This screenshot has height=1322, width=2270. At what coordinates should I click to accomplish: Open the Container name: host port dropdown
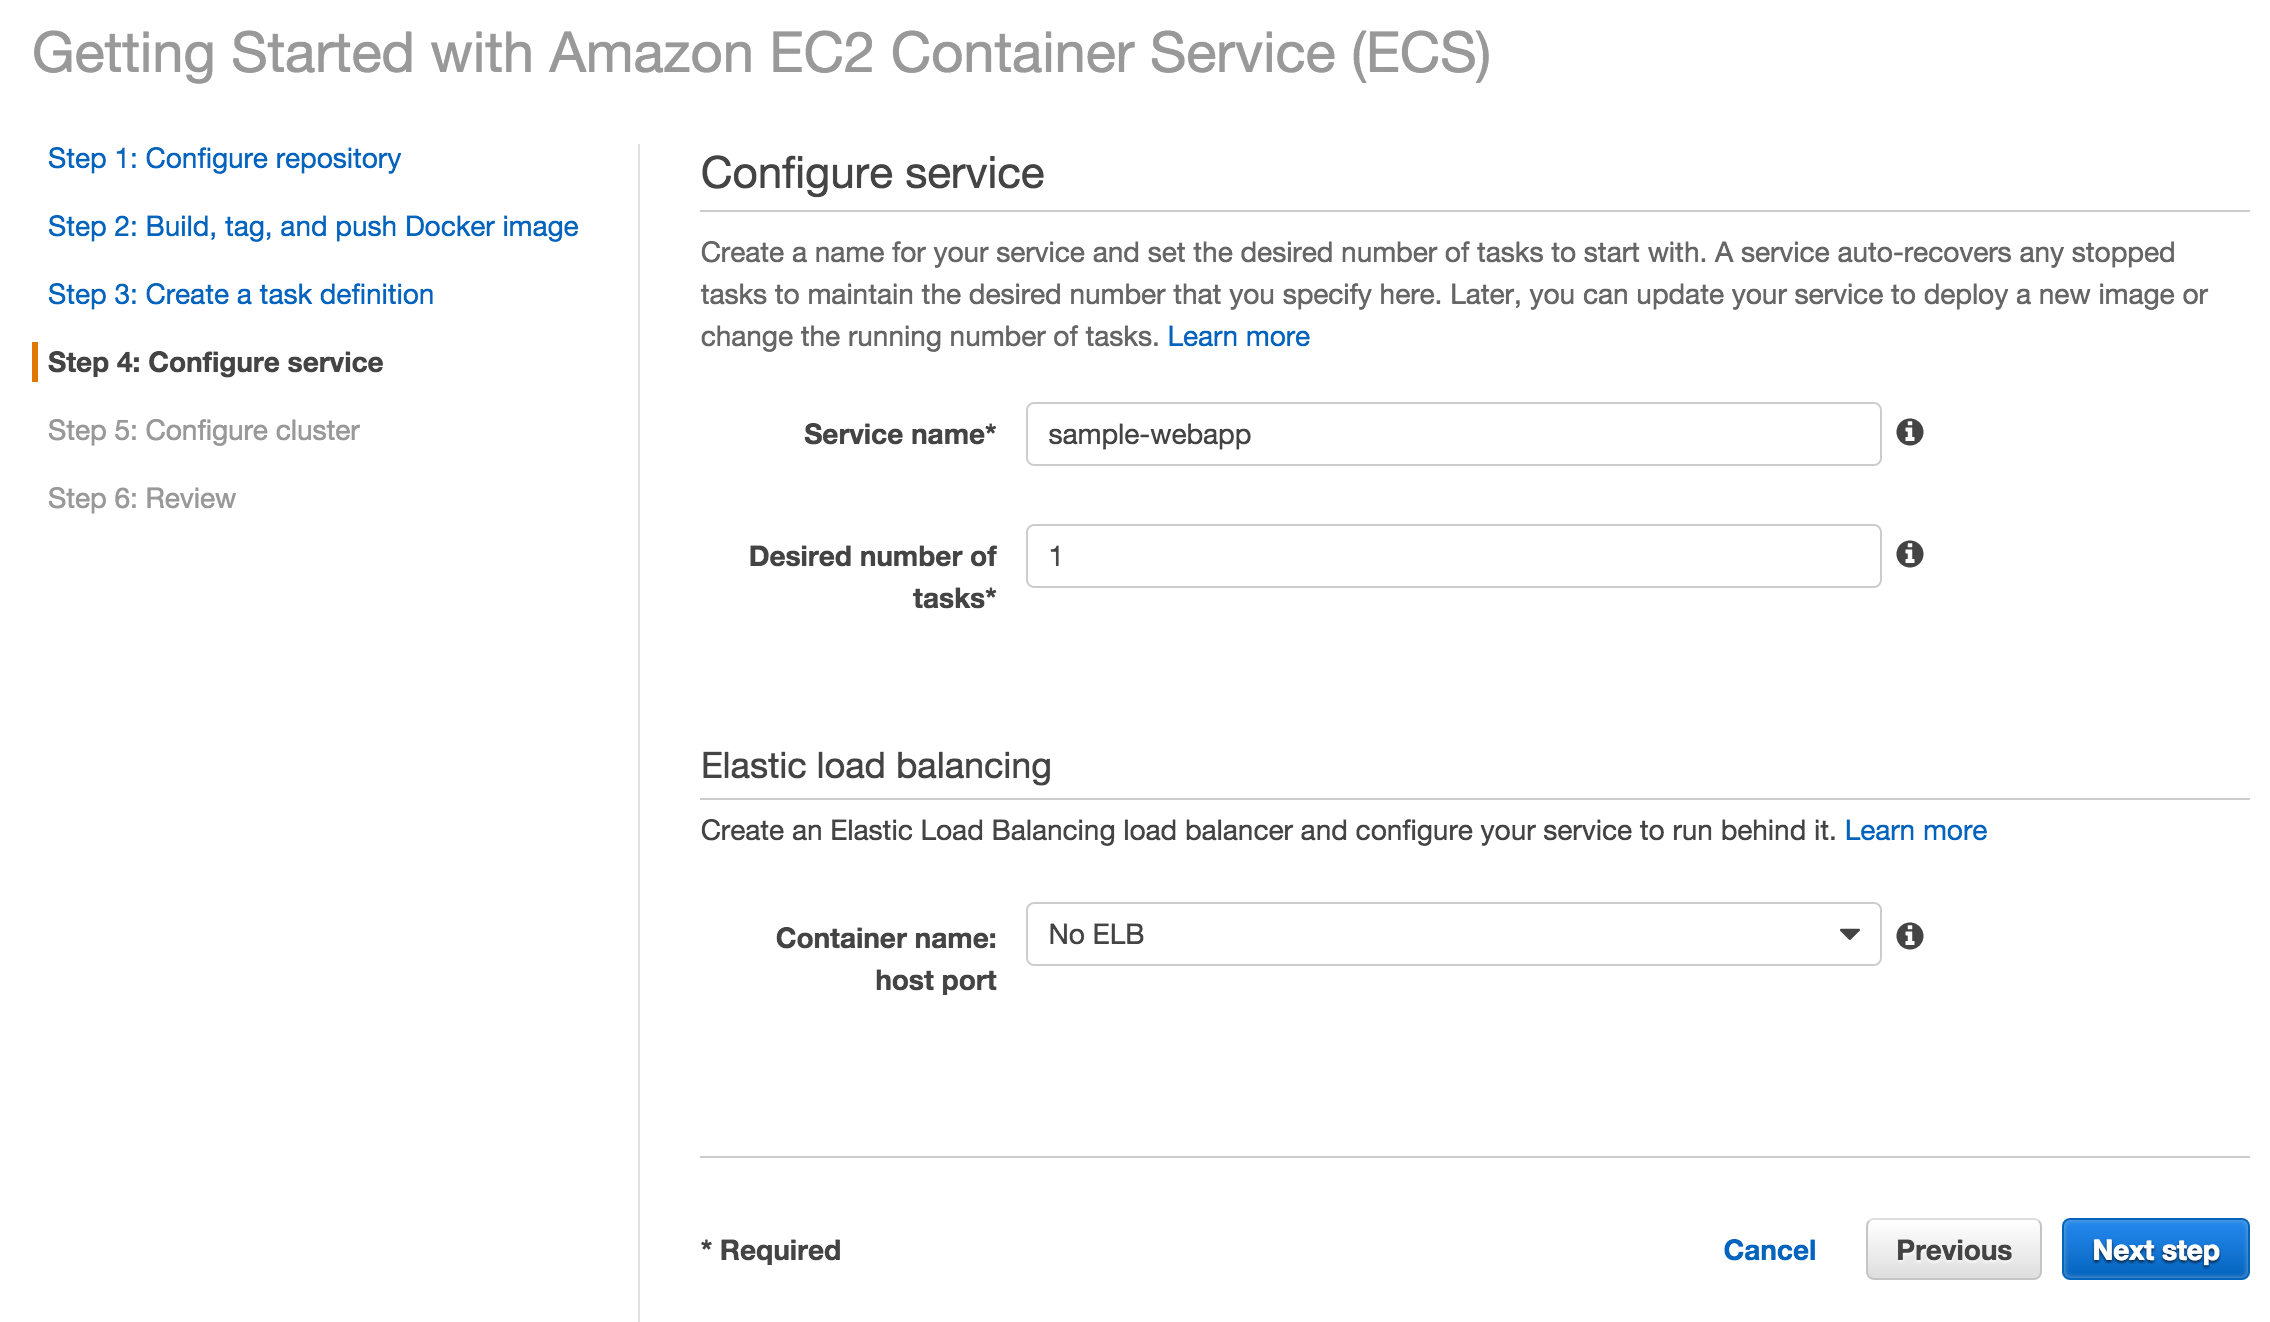click(1452, 934)
